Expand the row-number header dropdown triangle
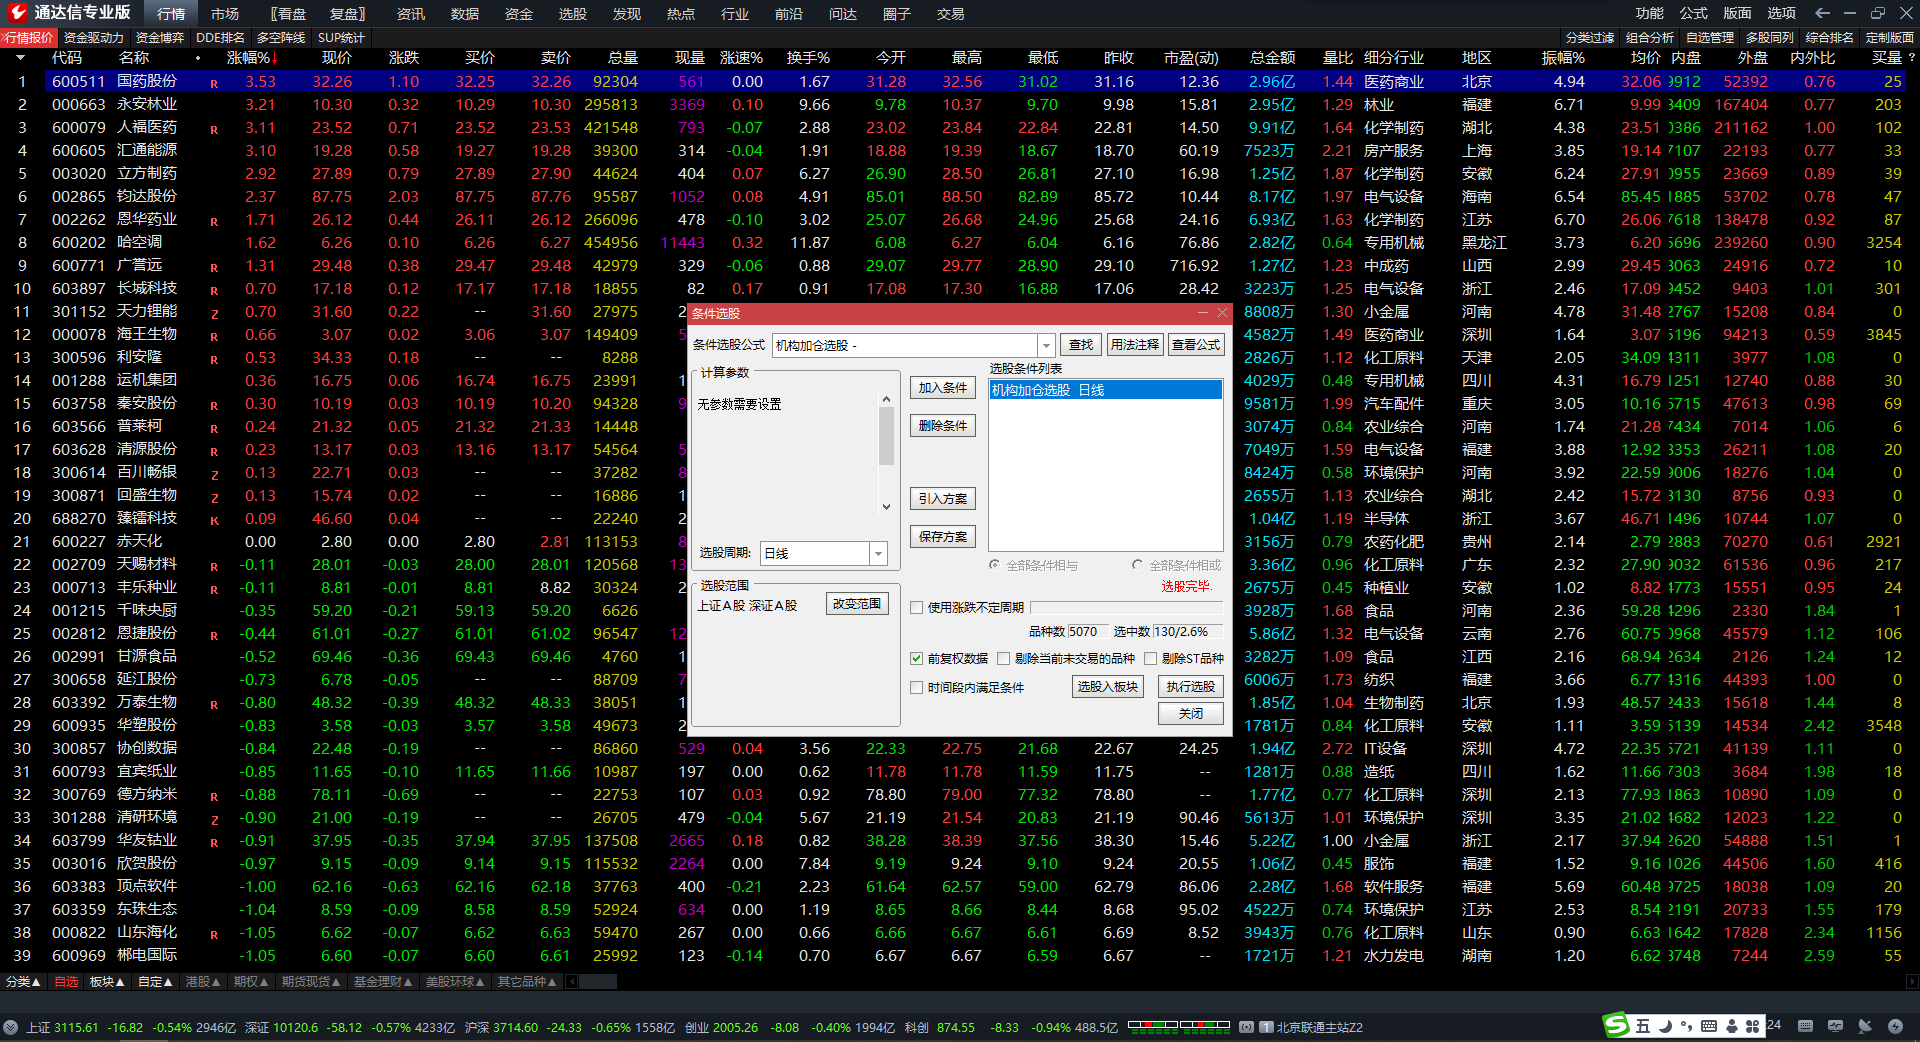This screenshot has height=1042, width=1920. click(19, 58)
